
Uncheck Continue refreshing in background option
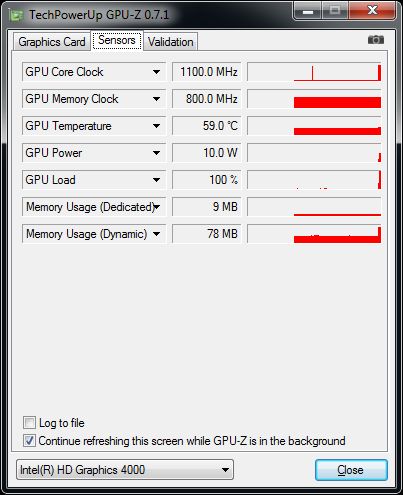point(29,440)
